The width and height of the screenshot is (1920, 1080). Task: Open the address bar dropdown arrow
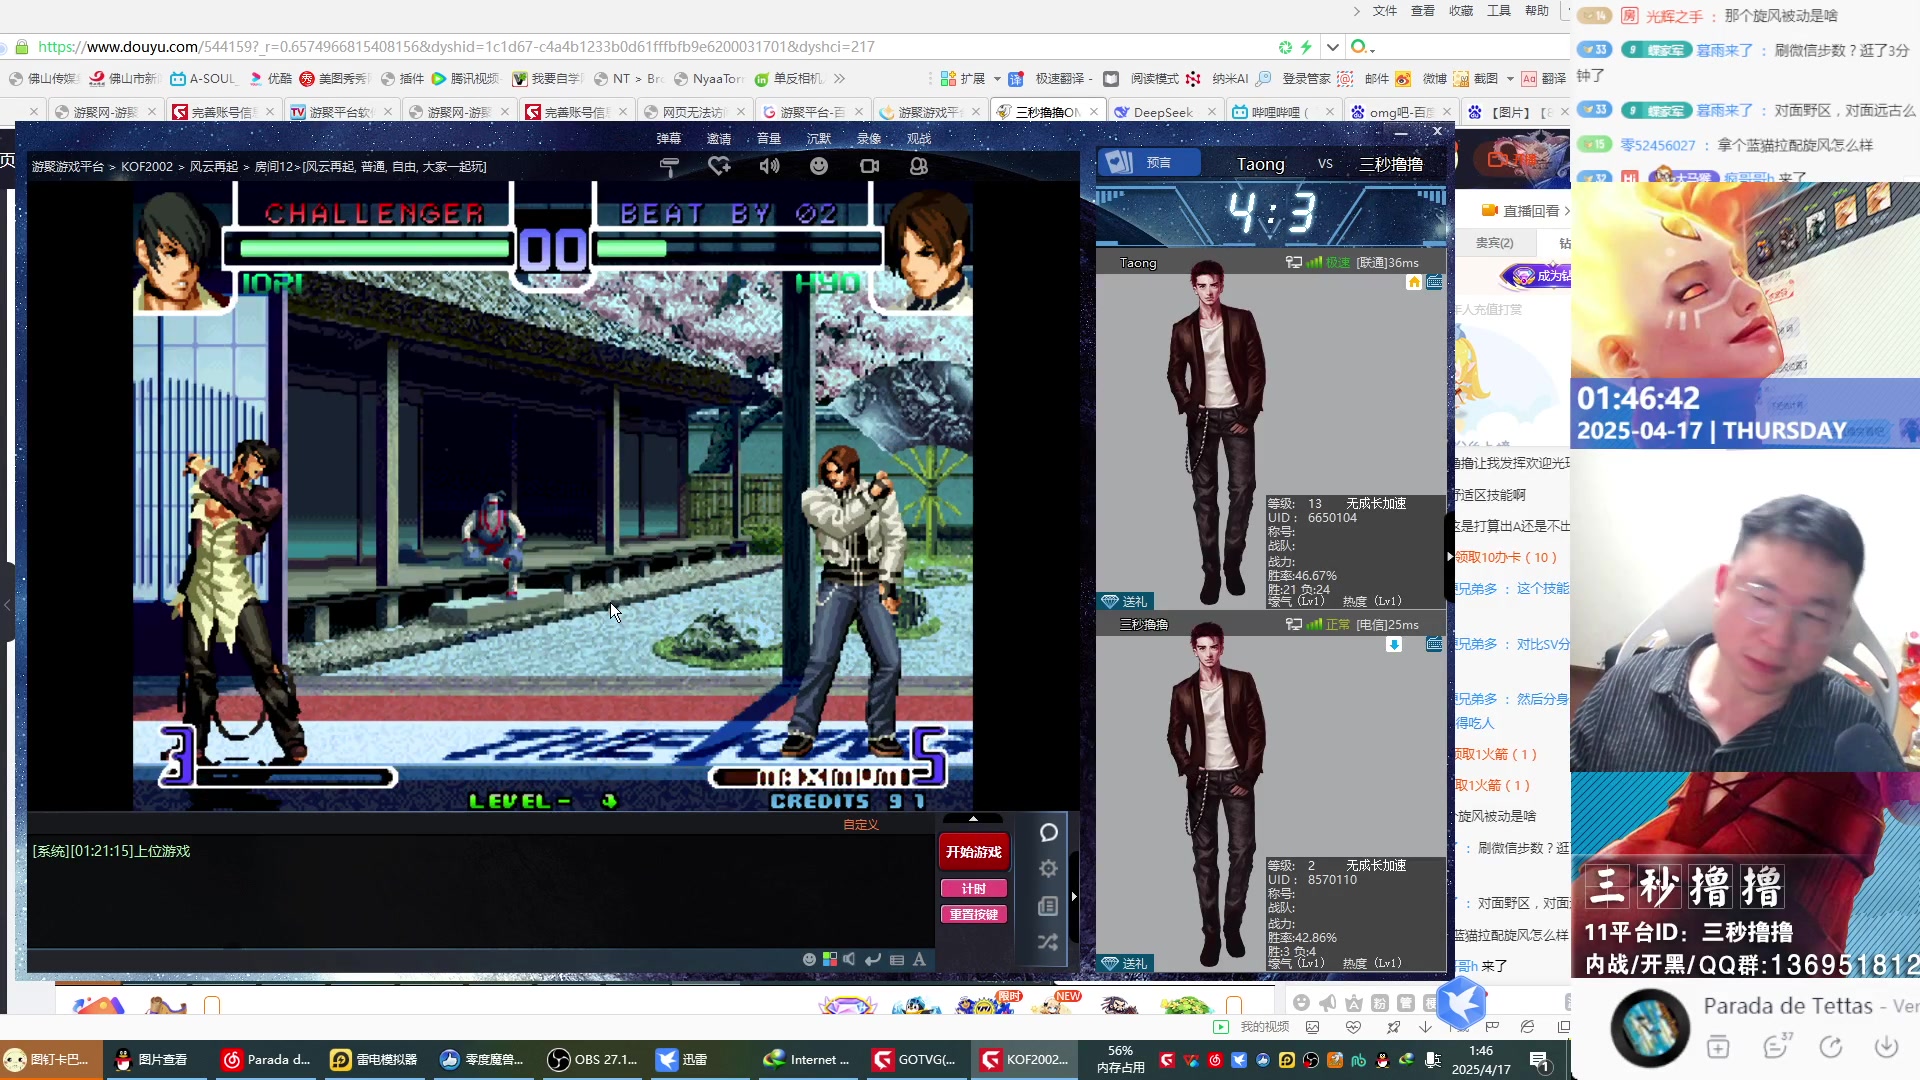(1333, 47)
